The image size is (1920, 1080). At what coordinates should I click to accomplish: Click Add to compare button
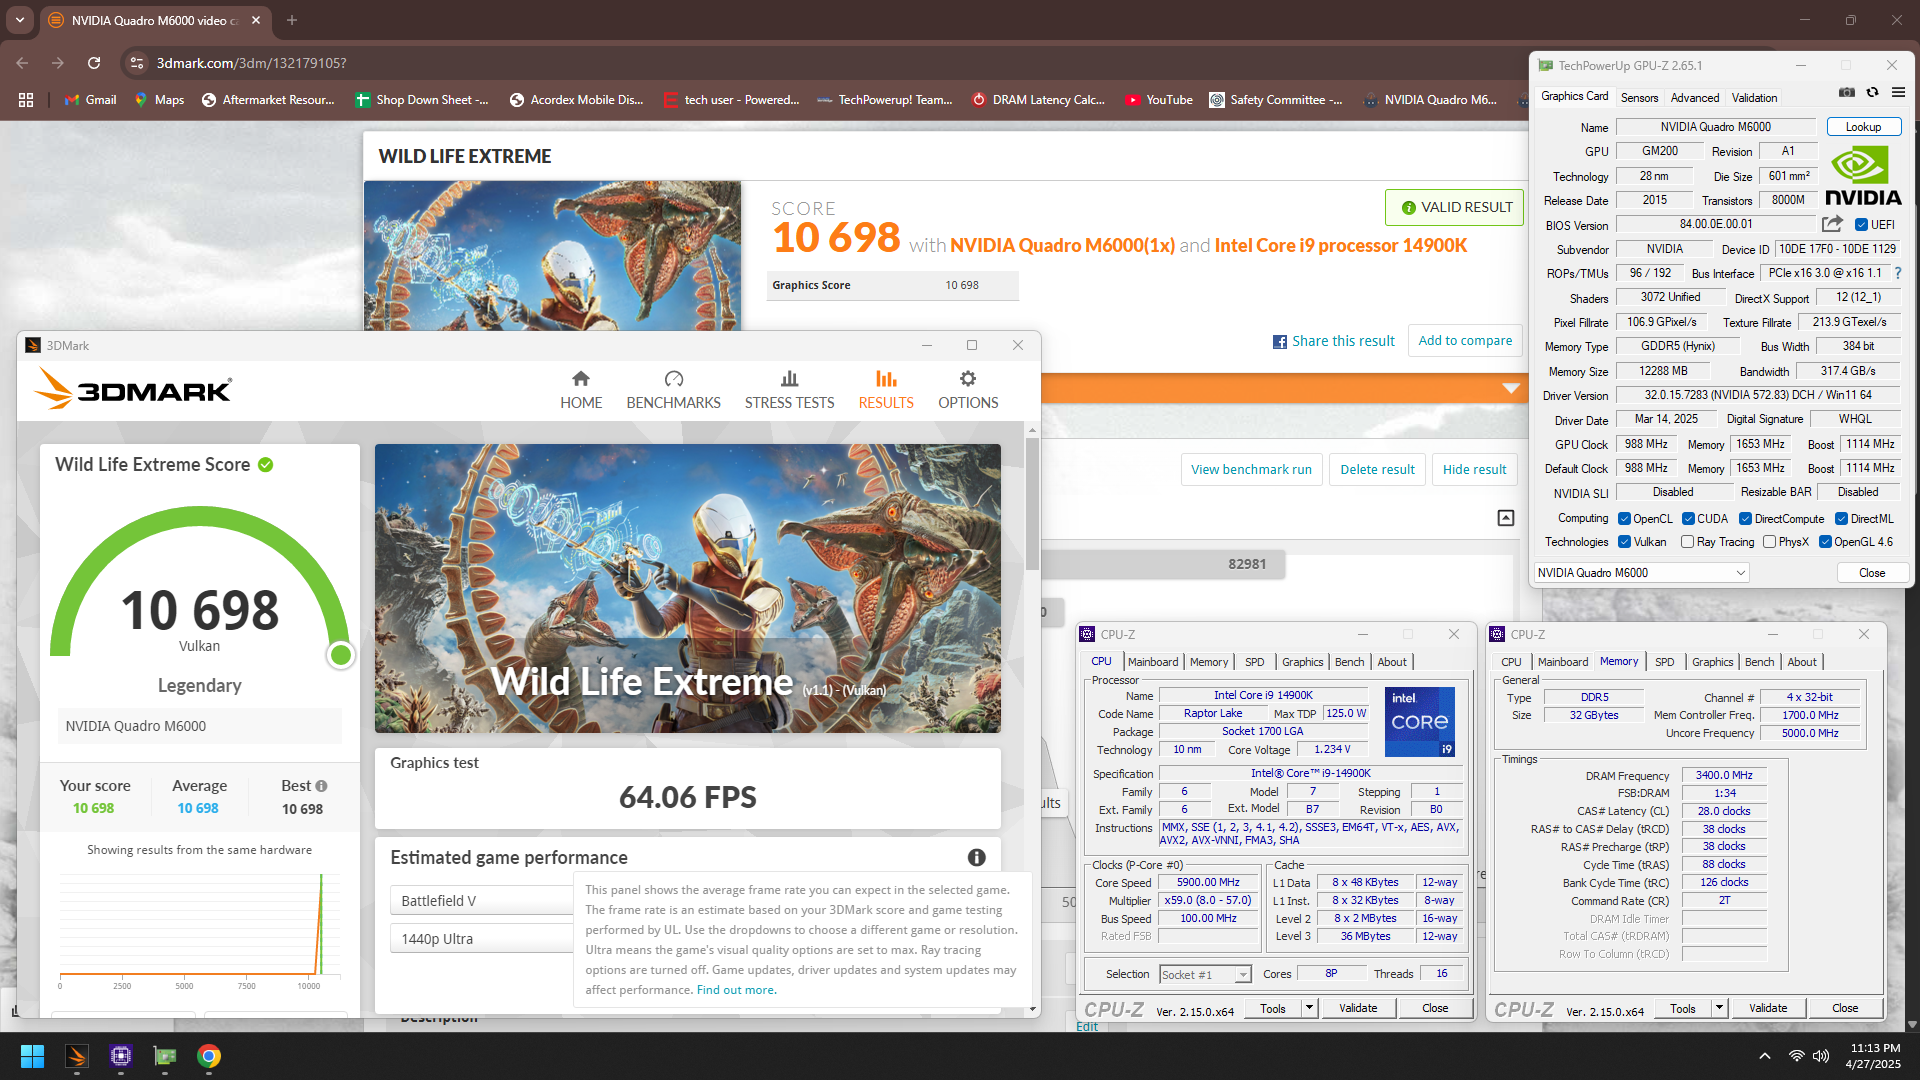pyautogui.click(x=1465, y=340)
